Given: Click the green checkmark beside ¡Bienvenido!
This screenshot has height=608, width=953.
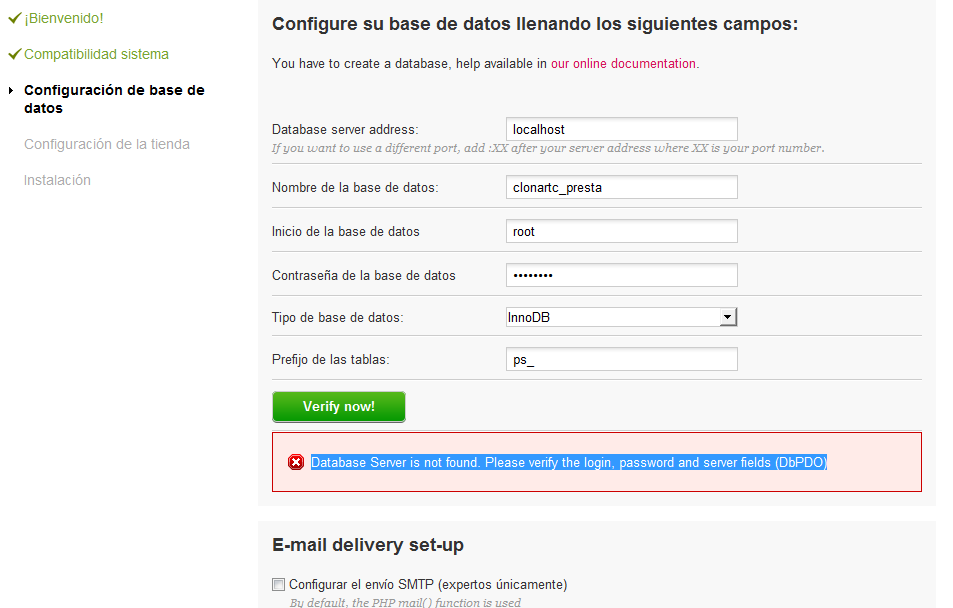Looking at the screenshot, I should (14, 18).
